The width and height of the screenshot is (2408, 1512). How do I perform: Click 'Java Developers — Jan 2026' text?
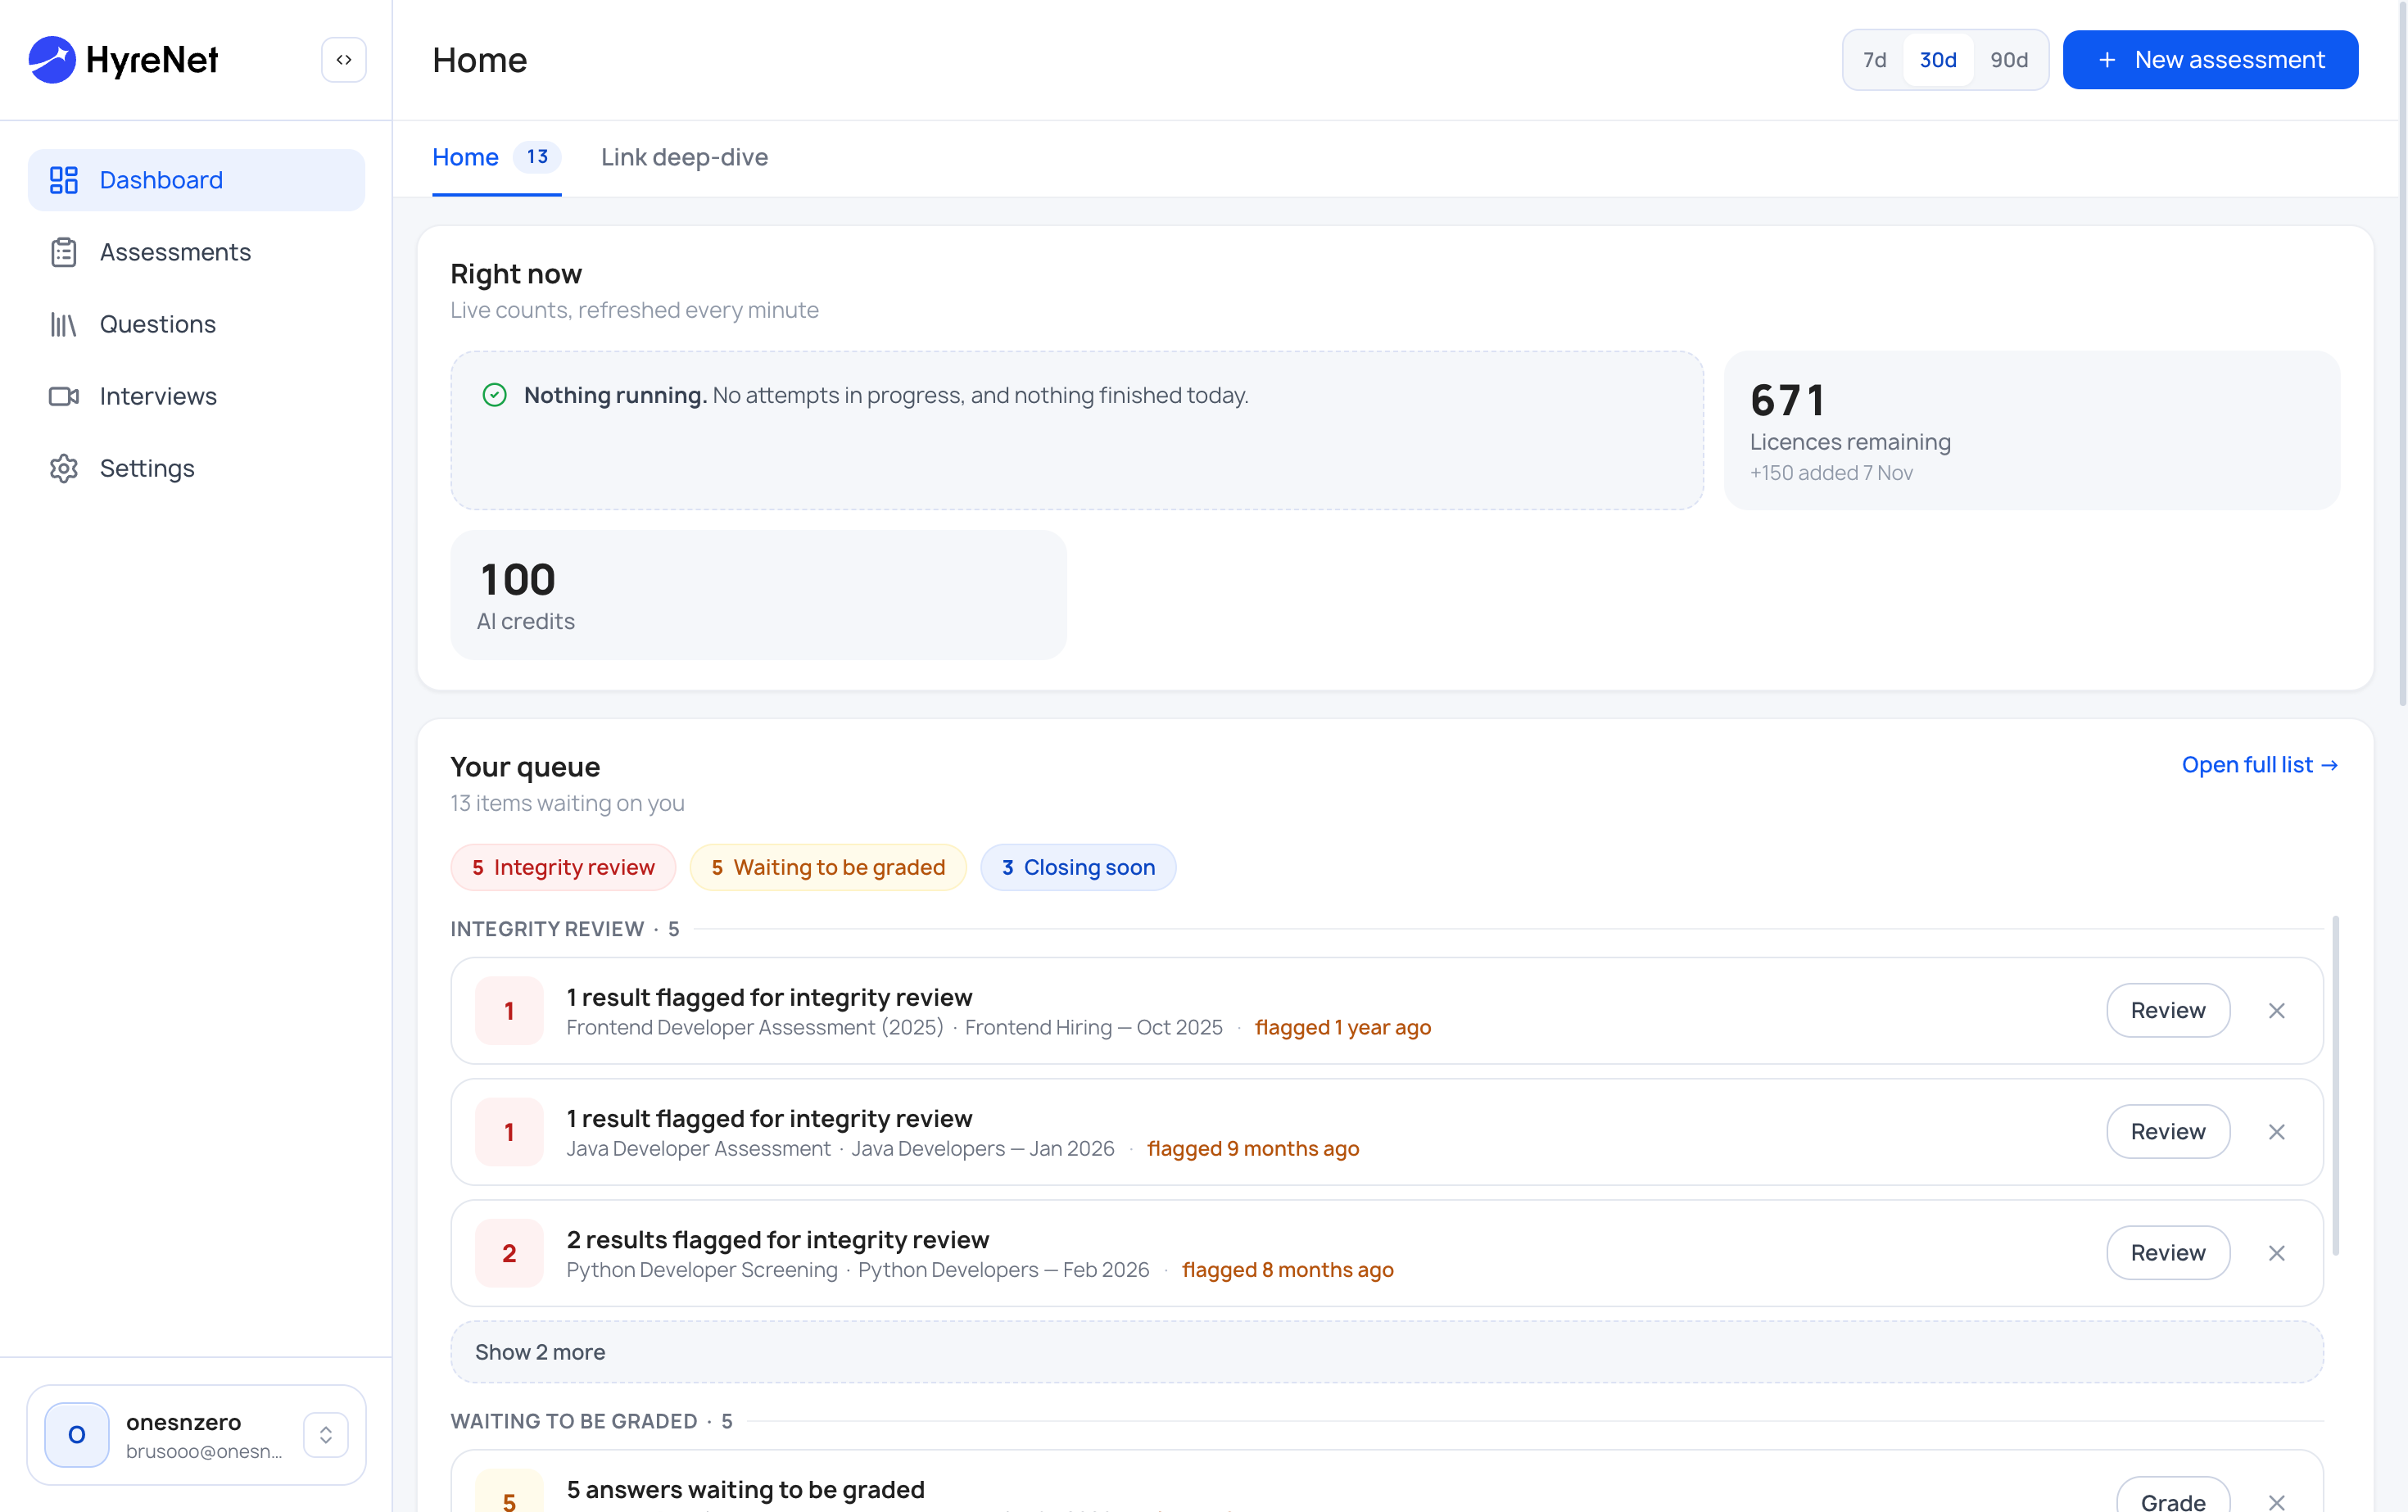tap(983, 1148)
